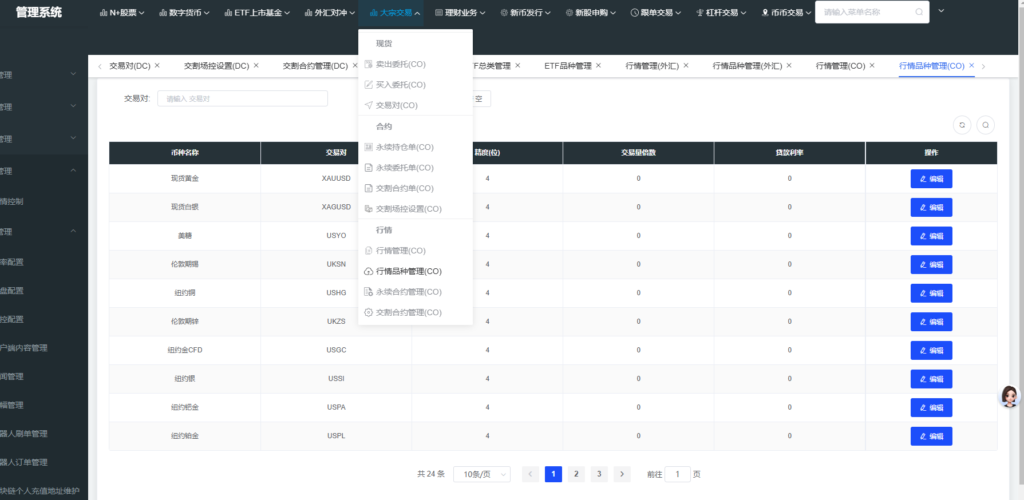The height and width of the screenshot is (500, 1024).
Task: Click the circular refresh icon above table
Action: click(962, 125)
